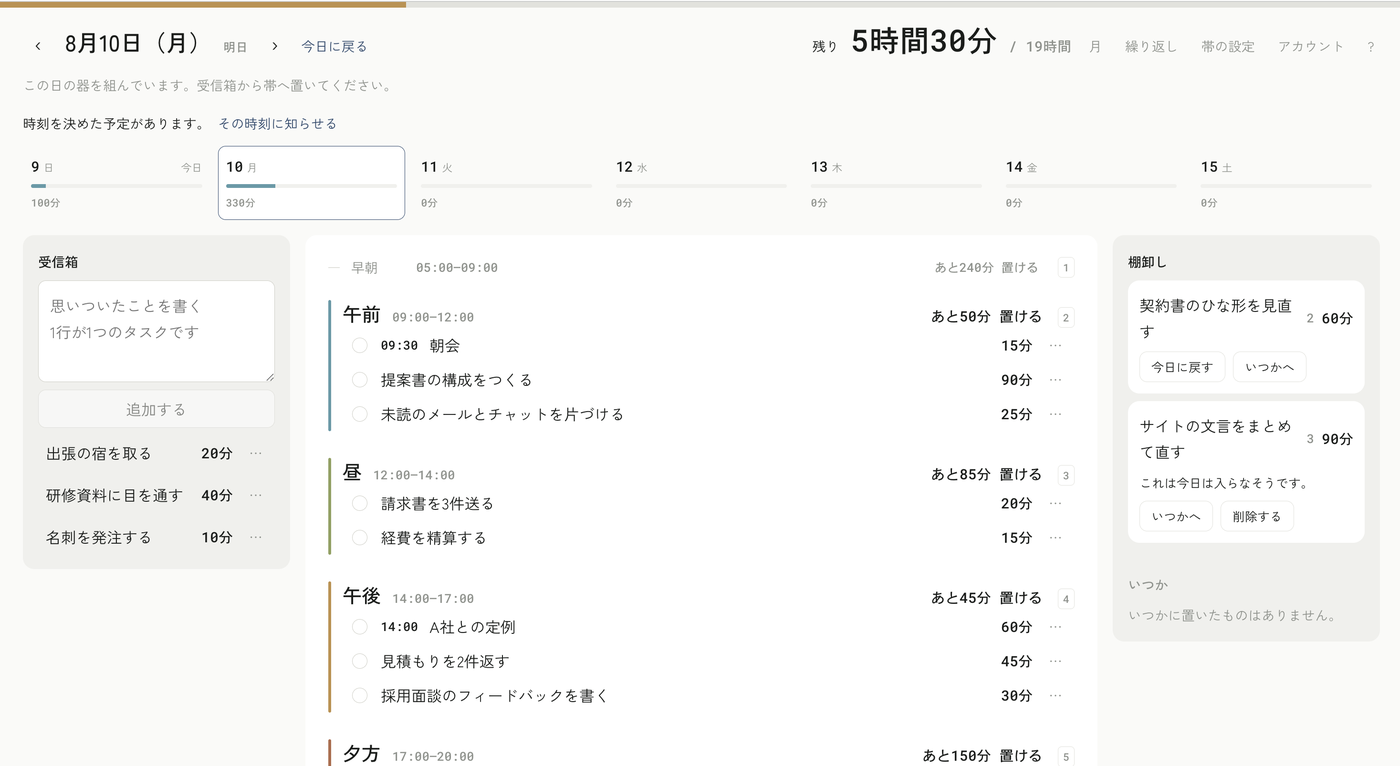Select day 11 火 in week strip

[x=506, y=183]
